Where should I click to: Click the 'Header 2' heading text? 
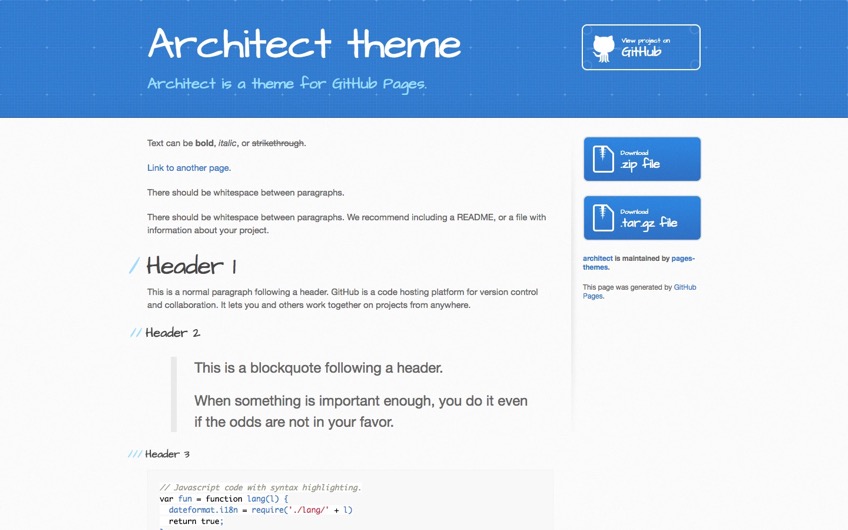(x=173, y=333)
